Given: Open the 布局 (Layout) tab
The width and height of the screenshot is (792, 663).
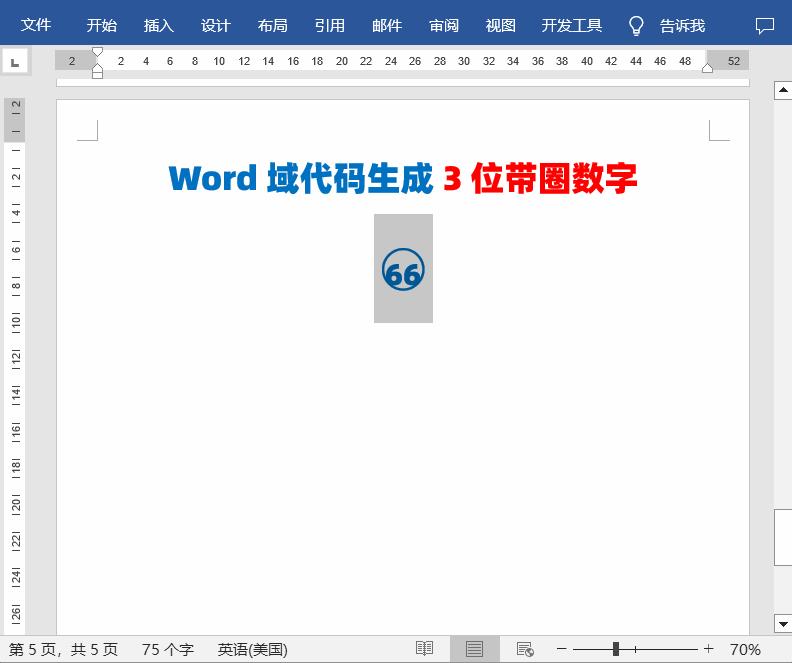Looking at the screenshot, I should coord(273,25).
